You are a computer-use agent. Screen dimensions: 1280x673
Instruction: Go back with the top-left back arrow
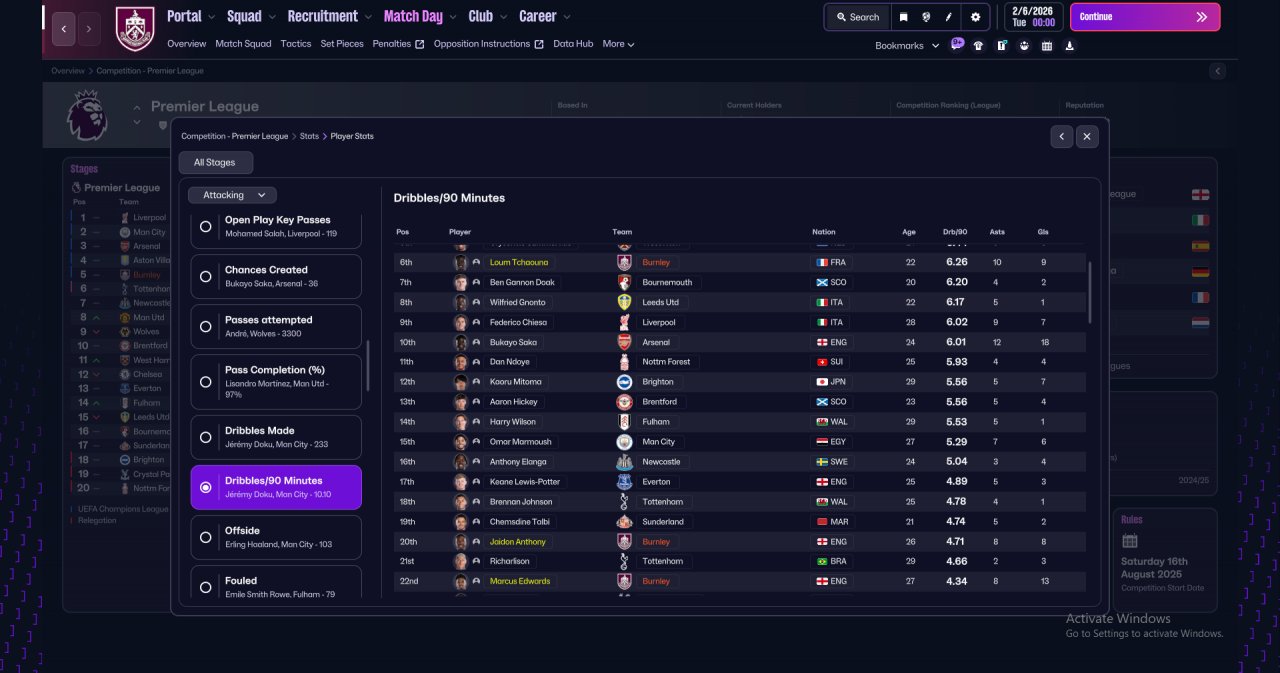(x=63, y=28)
